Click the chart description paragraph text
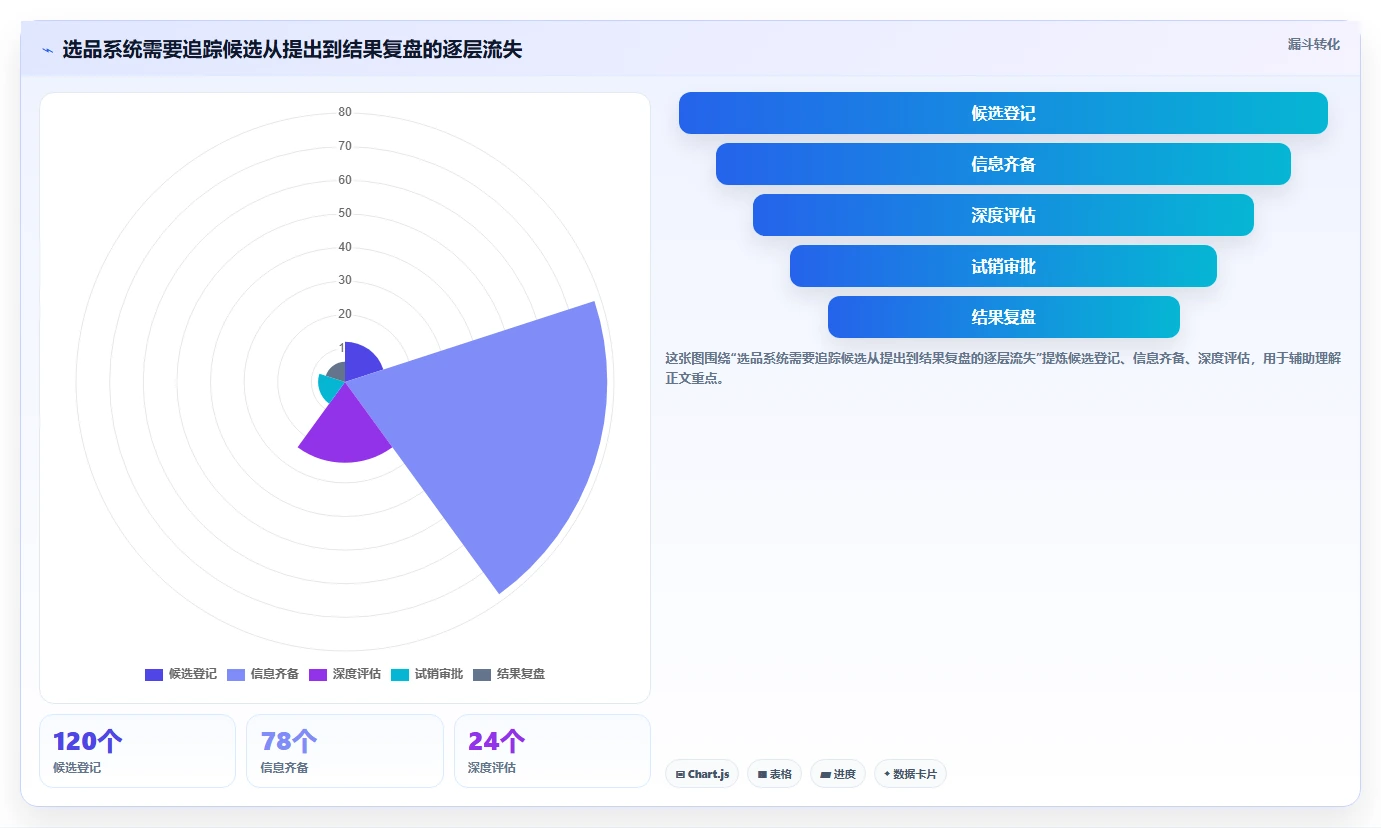 click(1003, 368)
